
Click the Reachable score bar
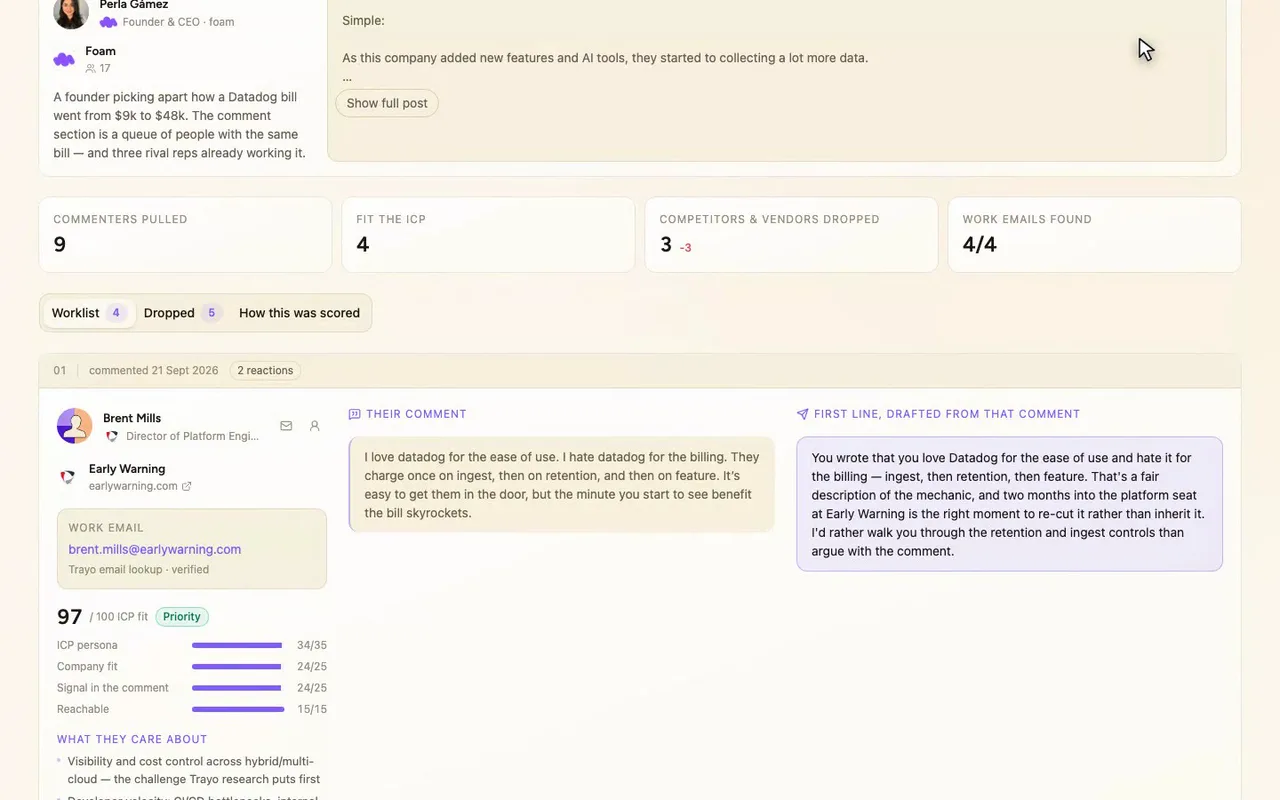[237, 709]
